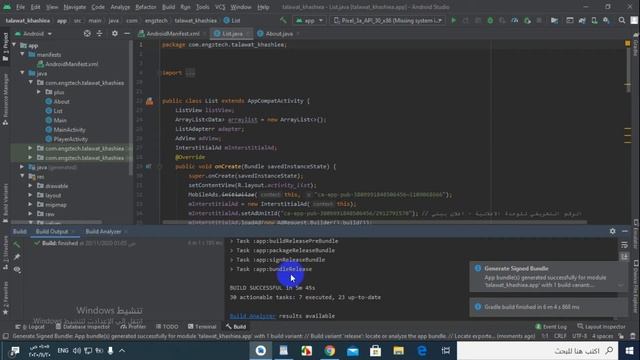The width and height of the screenshot is (640, 360).
Task: Expand the java (generated) folder
Action: (22, 167)
